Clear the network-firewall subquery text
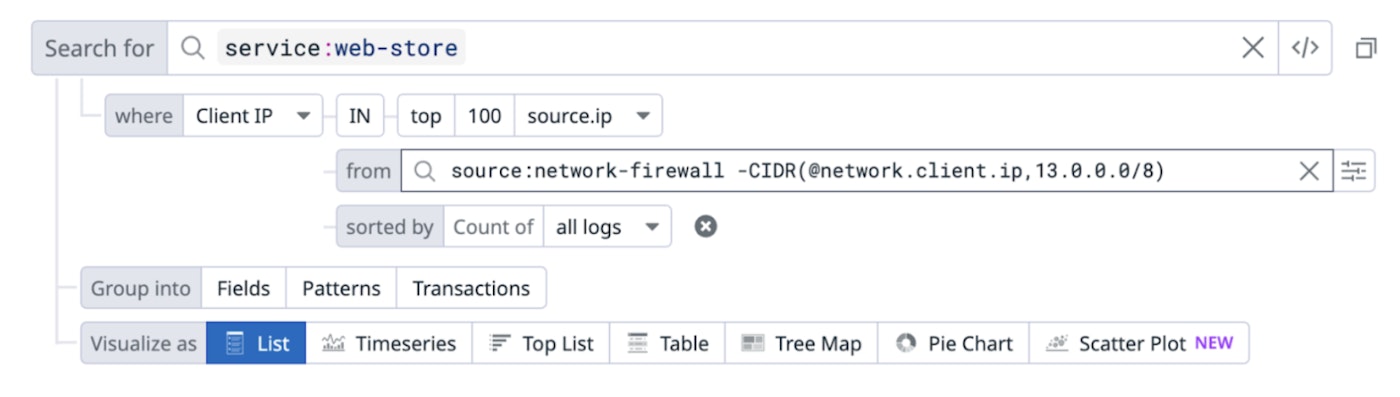The image size is (1400, 397). coord(1309,171)
